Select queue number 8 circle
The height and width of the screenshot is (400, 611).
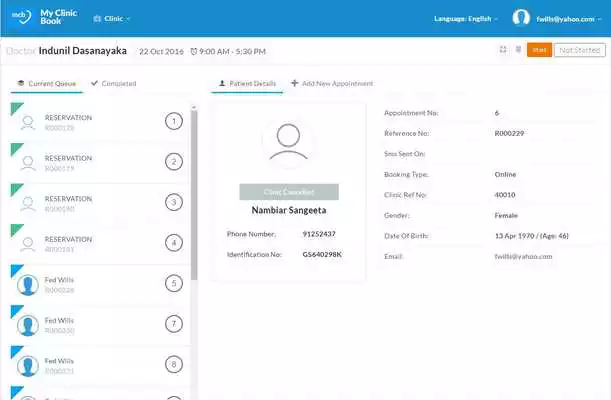pos(174,364)
